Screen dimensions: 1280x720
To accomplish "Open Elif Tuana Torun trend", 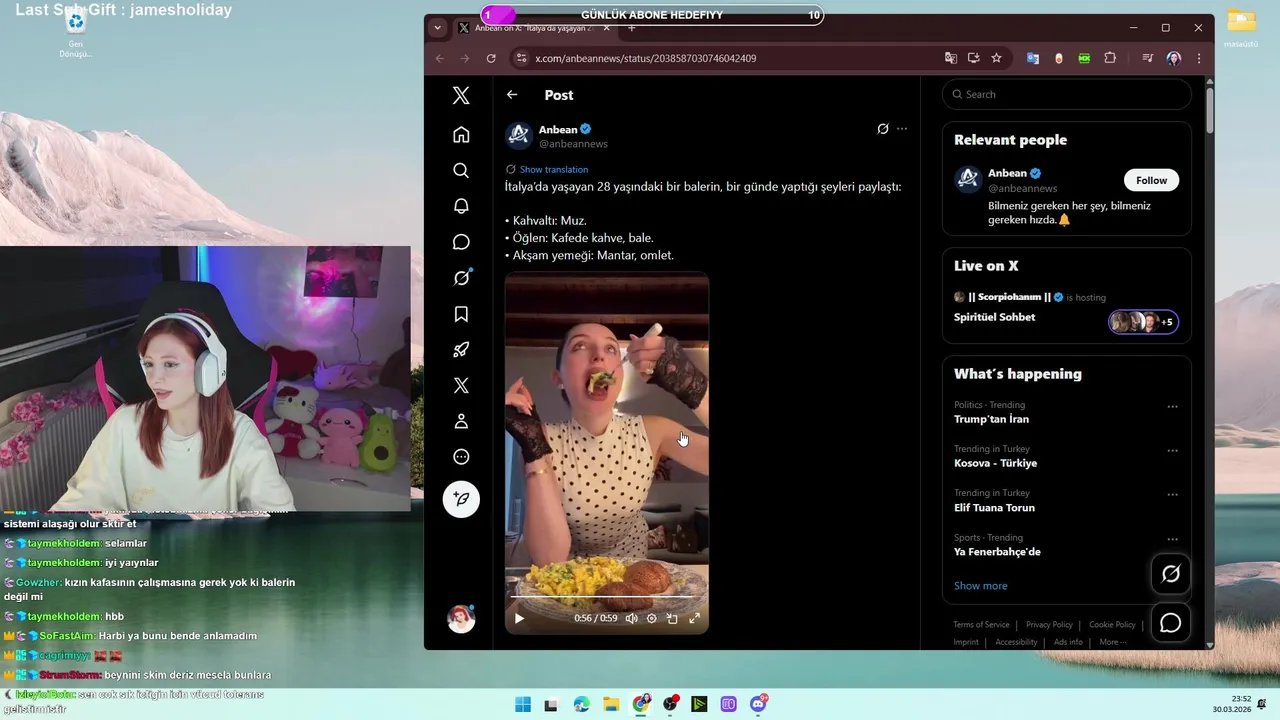I will click(994, 507).
